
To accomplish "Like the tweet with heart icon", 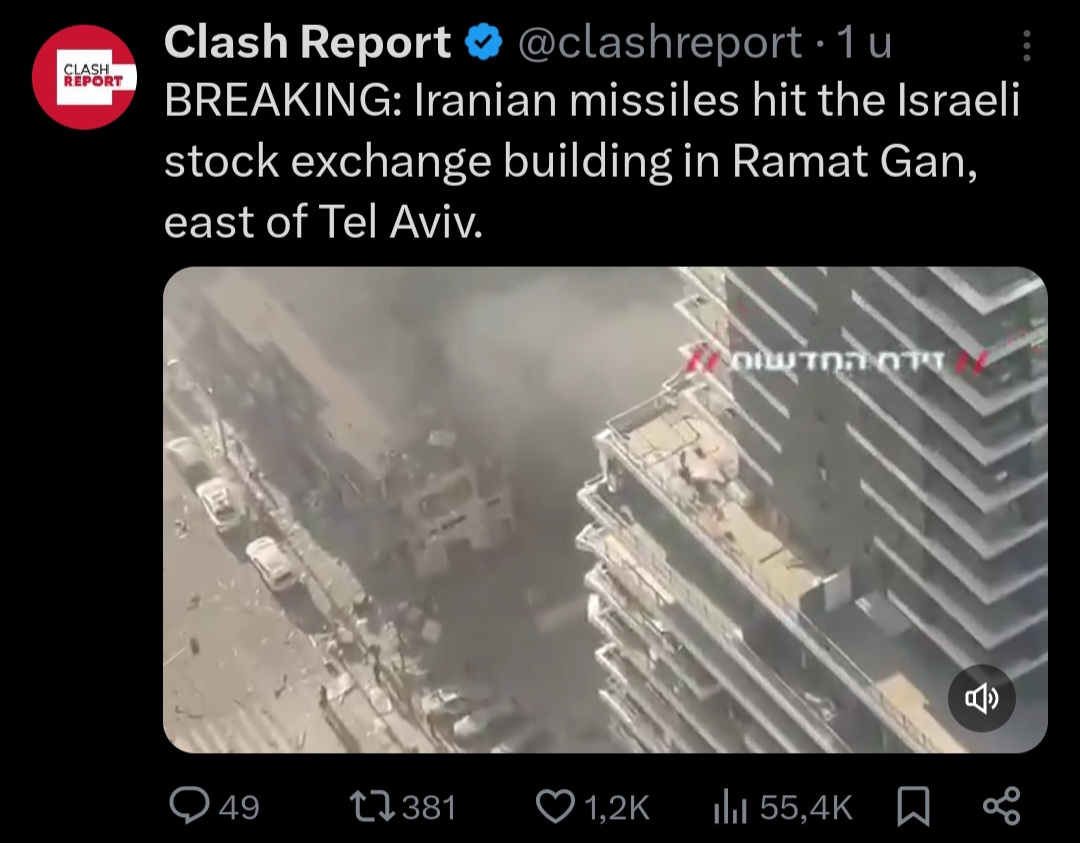I will click(555, 806).
